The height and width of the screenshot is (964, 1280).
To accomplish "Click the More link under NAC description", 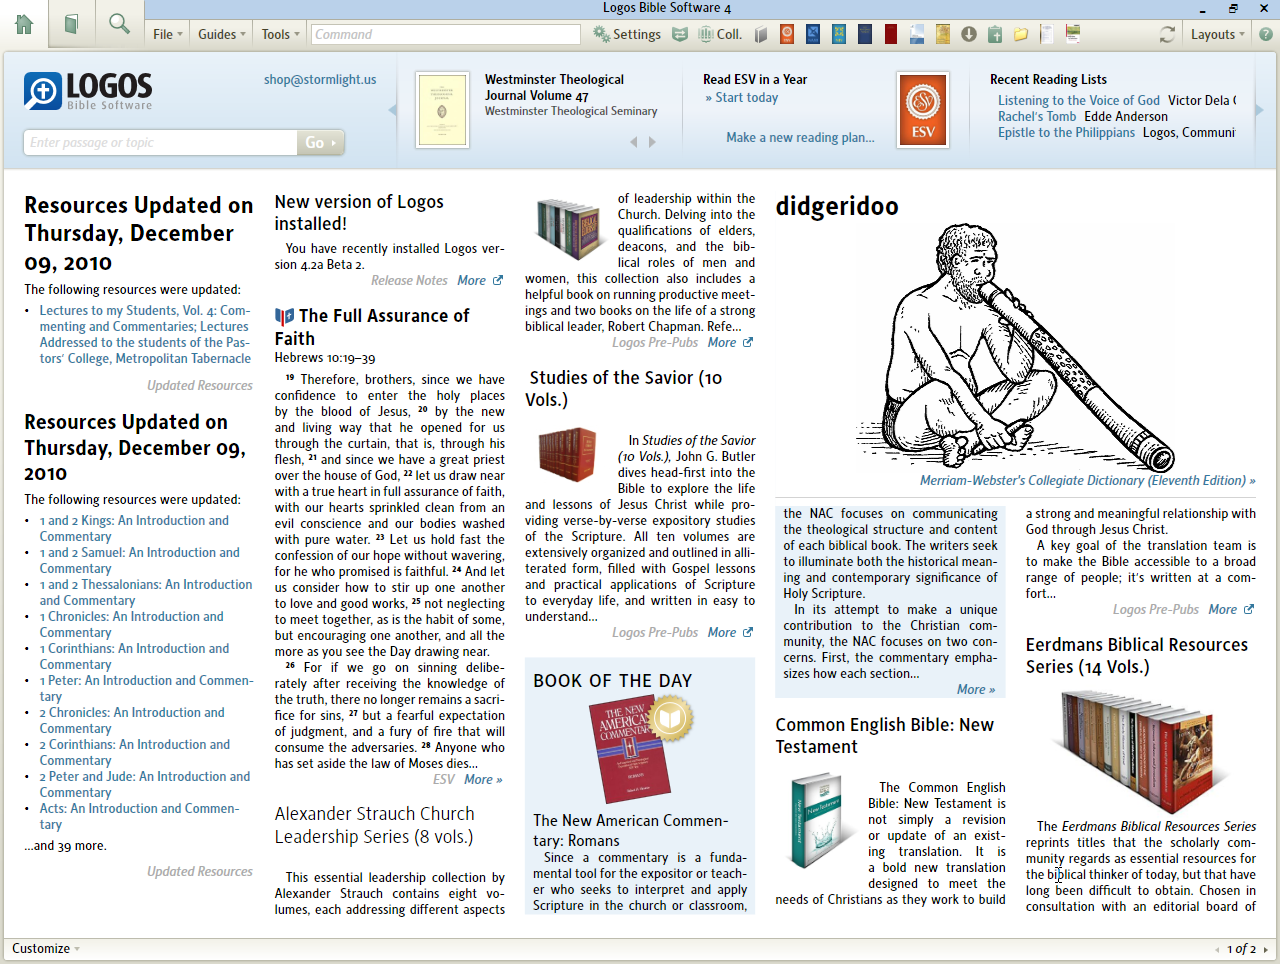I will click(975, 690).
